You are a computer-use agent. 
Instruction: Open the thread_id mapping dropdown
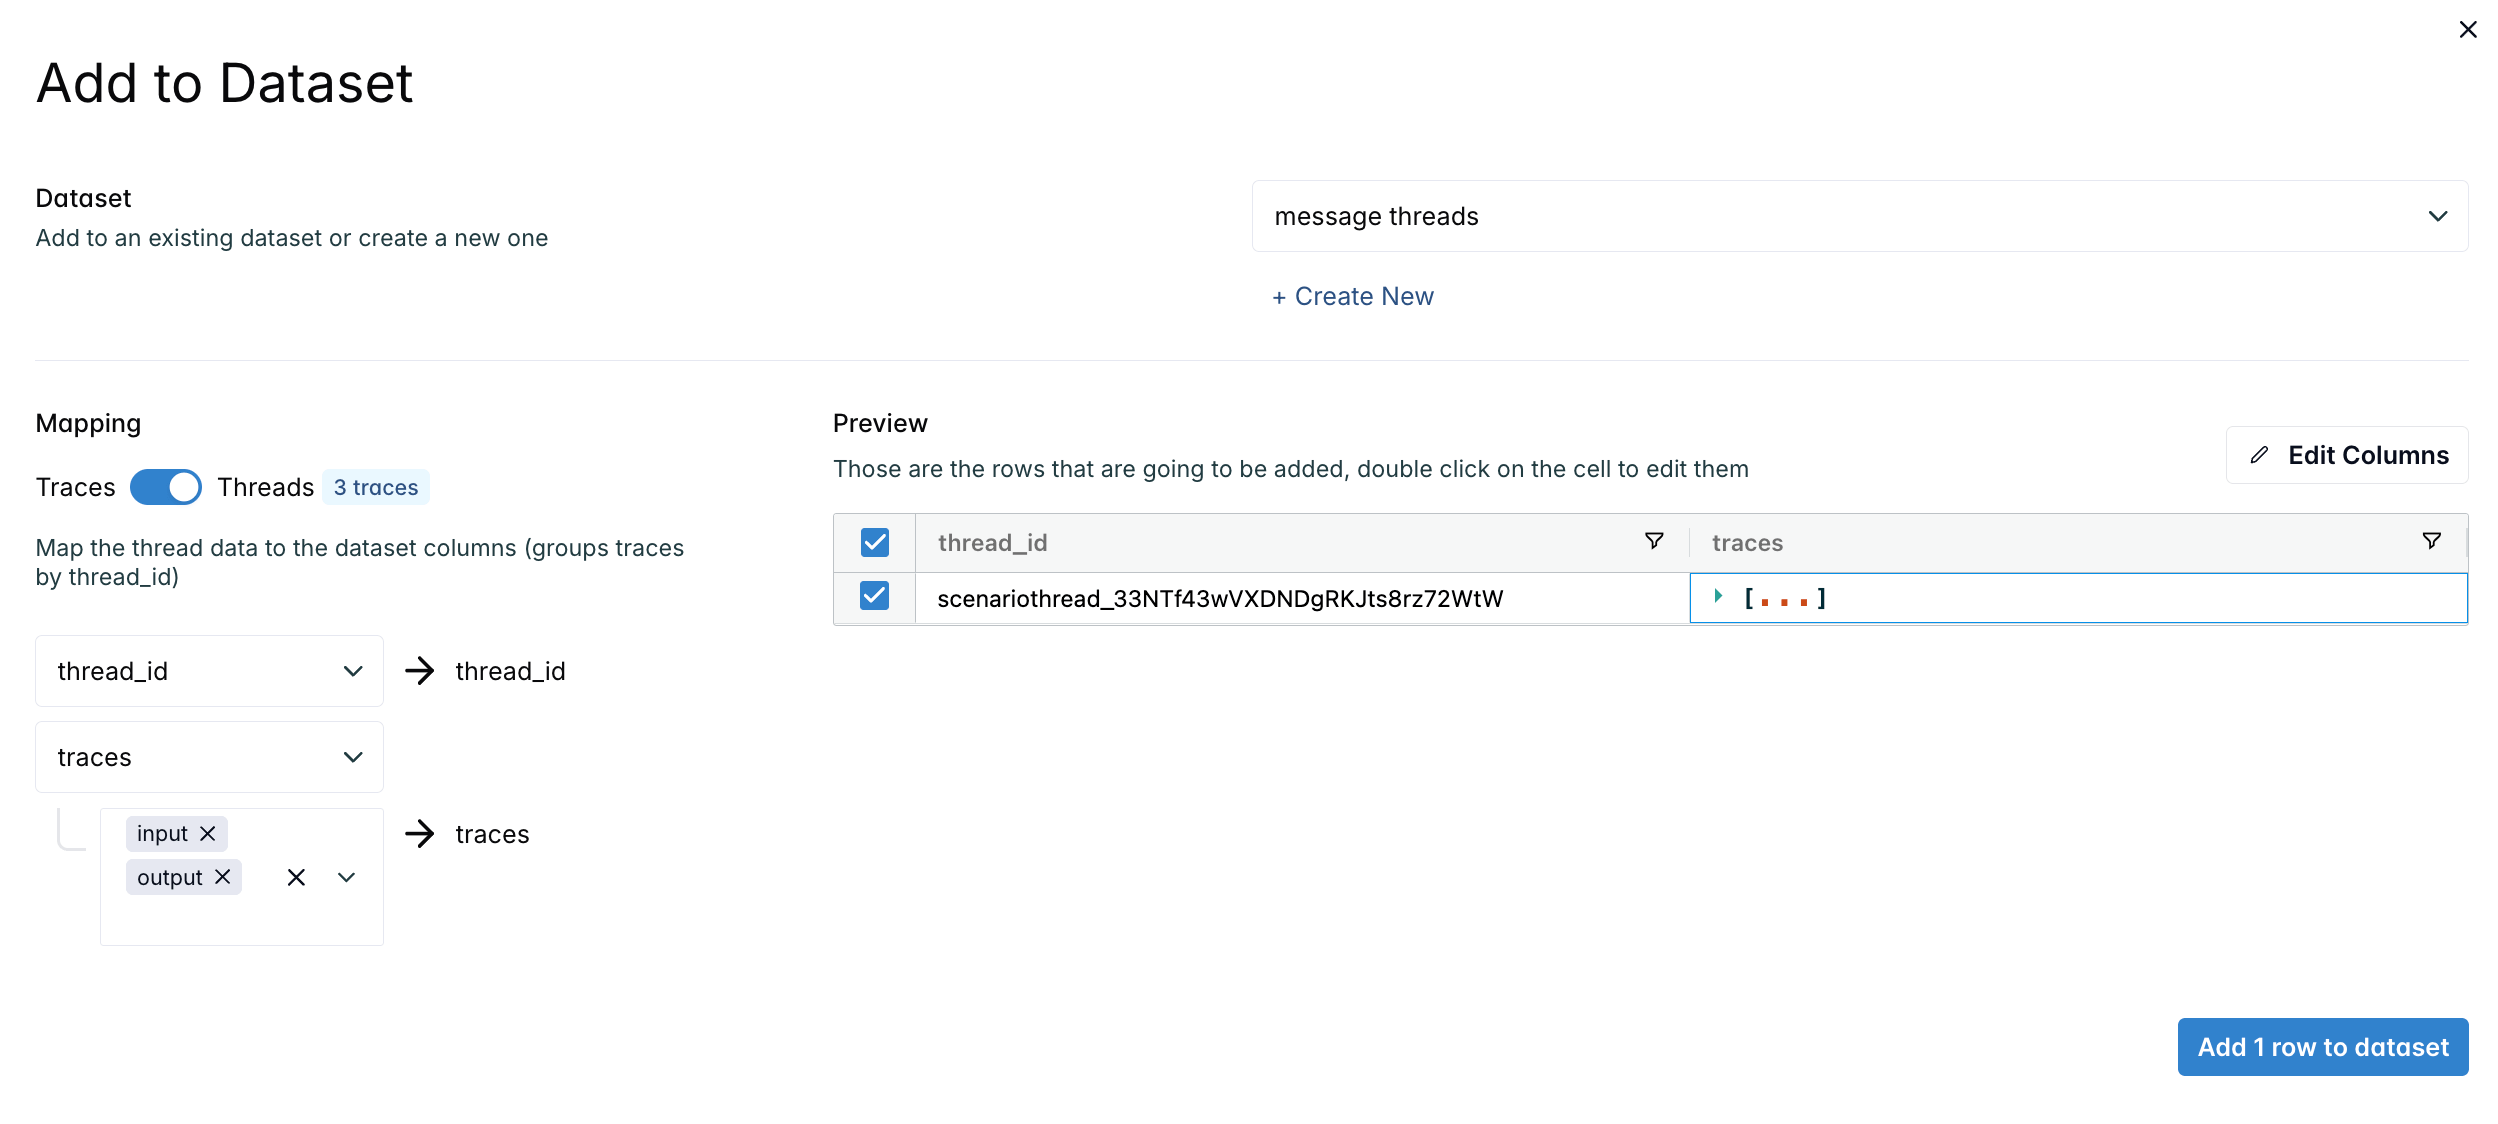209,671
